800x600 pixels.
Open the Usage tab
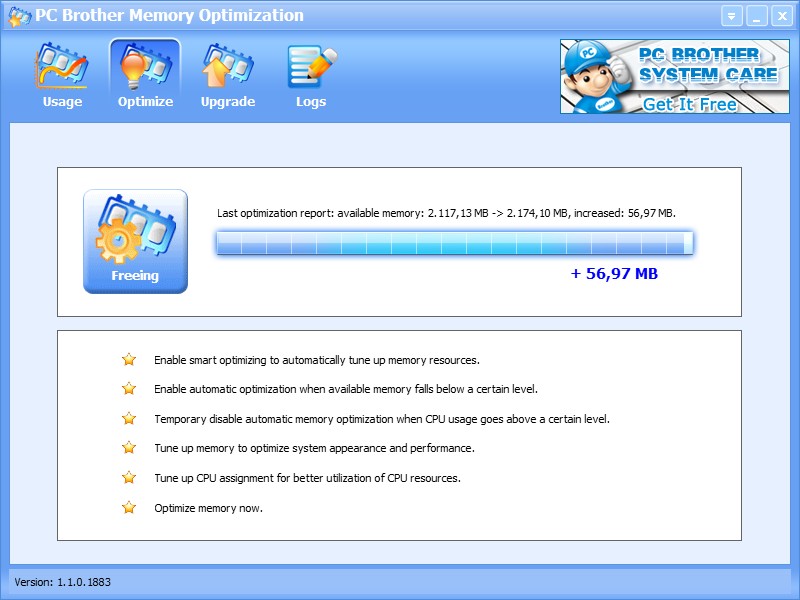coord(62,76)
